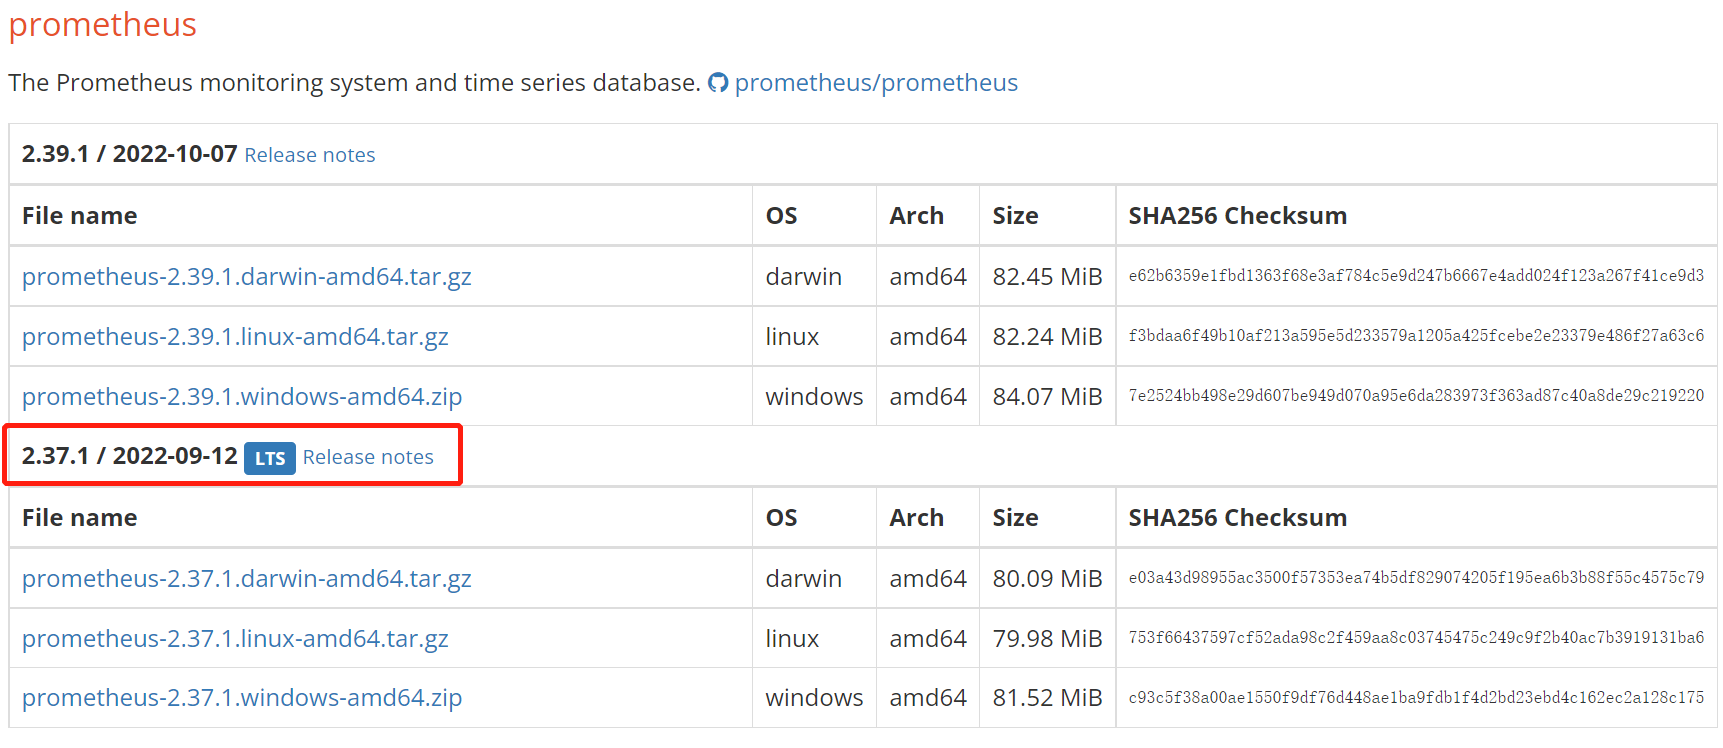
Task: Click the 82.24 MiB size cell
Action: 1047,337
